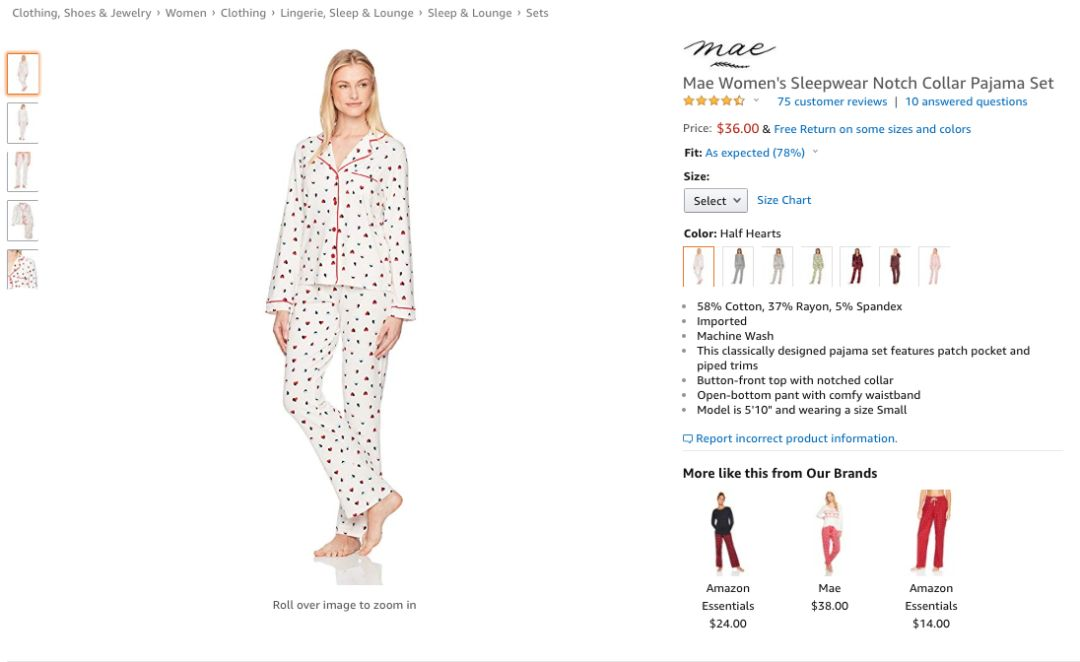Select the fabric close-up thumbnail
The height and width of the screenshot is (662, 1080).
[x=23, y=269]
